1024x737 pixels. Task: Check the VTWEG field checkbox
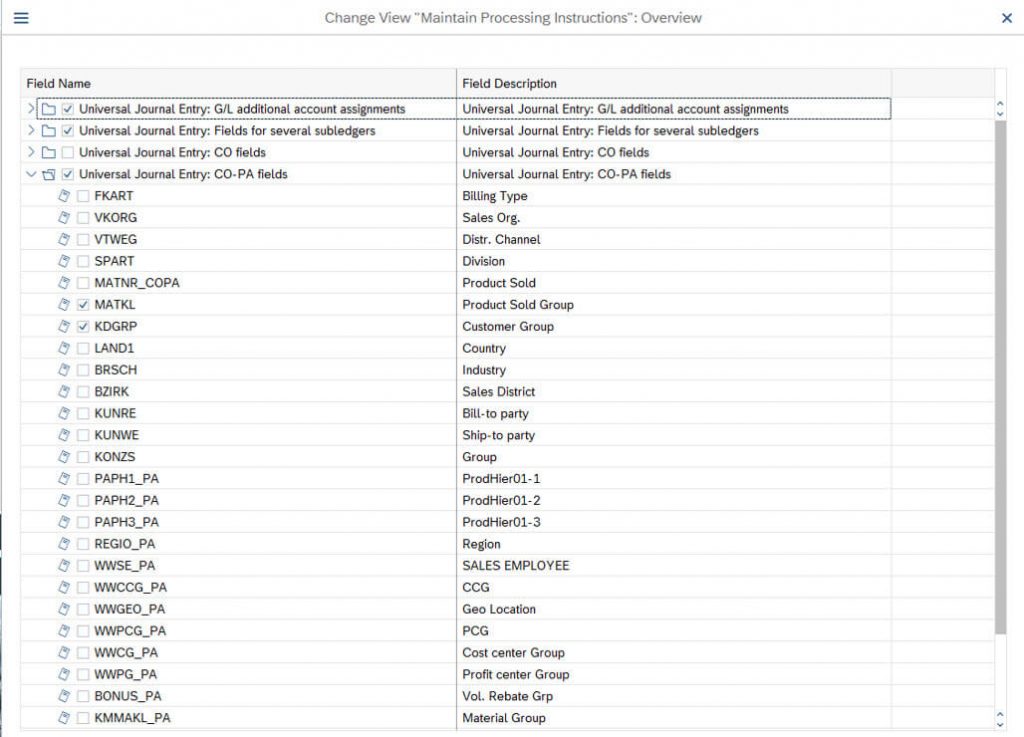[x=83, y=240]
